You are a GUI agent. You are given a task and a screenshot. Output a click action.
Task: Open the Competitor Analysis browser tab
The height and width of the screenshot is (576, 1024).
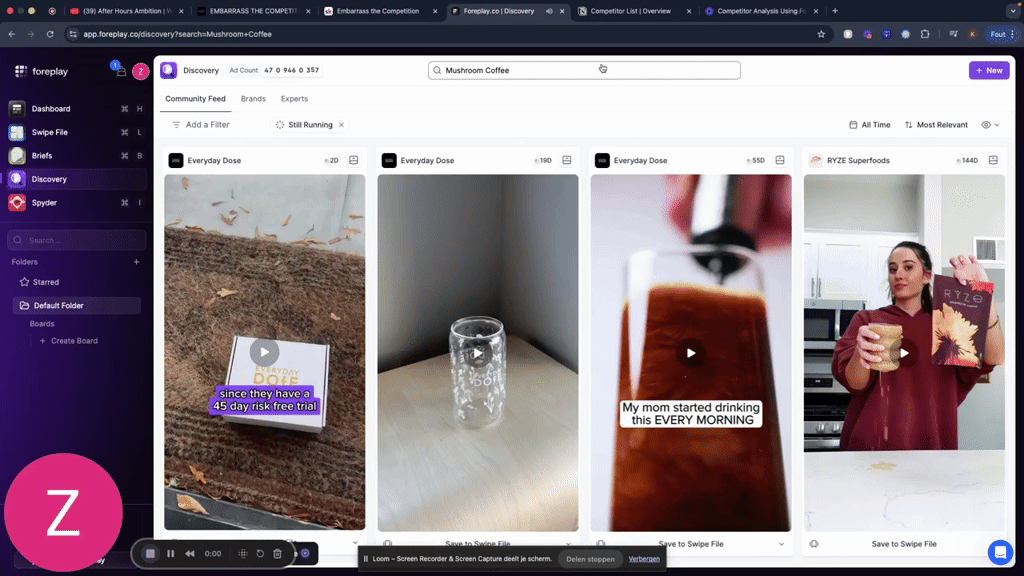[761, 11]
